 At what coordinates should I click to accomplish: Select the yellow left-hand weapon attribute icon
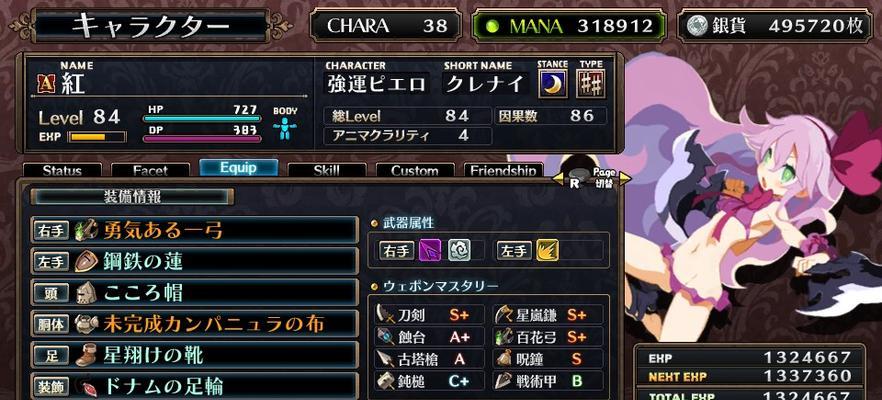(x=547, y=250)
